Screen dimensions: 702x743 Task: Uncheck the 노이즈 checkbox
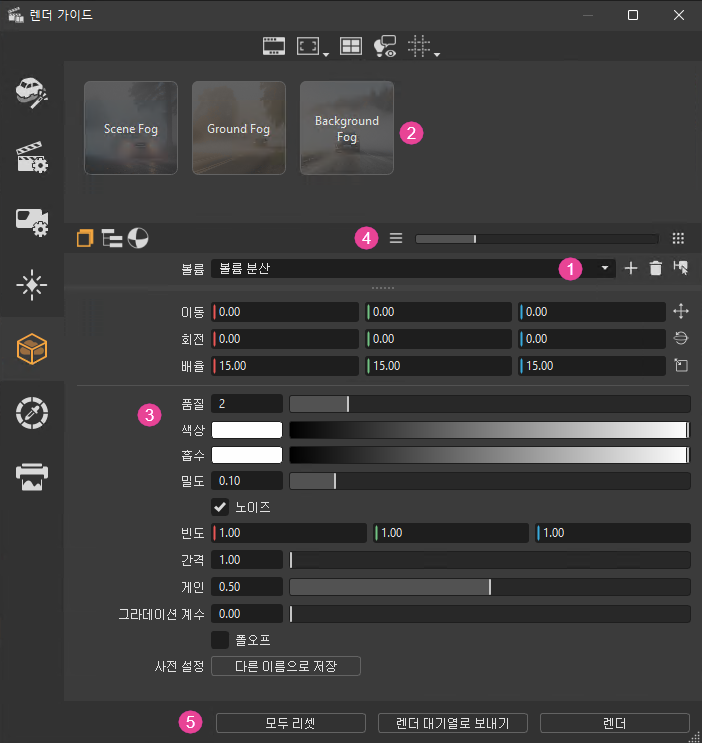pos(220,507)
